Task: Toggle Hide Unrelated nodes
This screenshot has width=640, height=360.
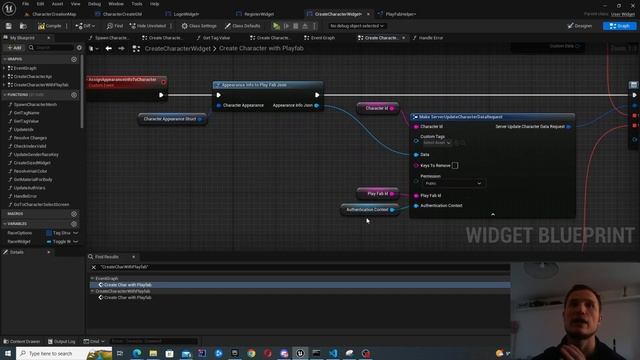Action: pyautogui.click(x=148, y=26)
